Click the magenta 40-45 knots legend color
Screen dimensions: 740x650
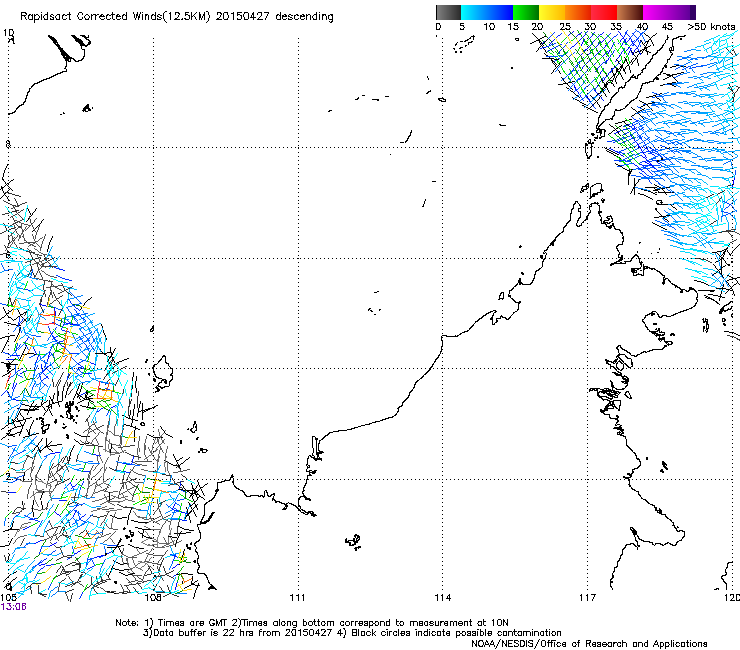(x=656, y=12)
